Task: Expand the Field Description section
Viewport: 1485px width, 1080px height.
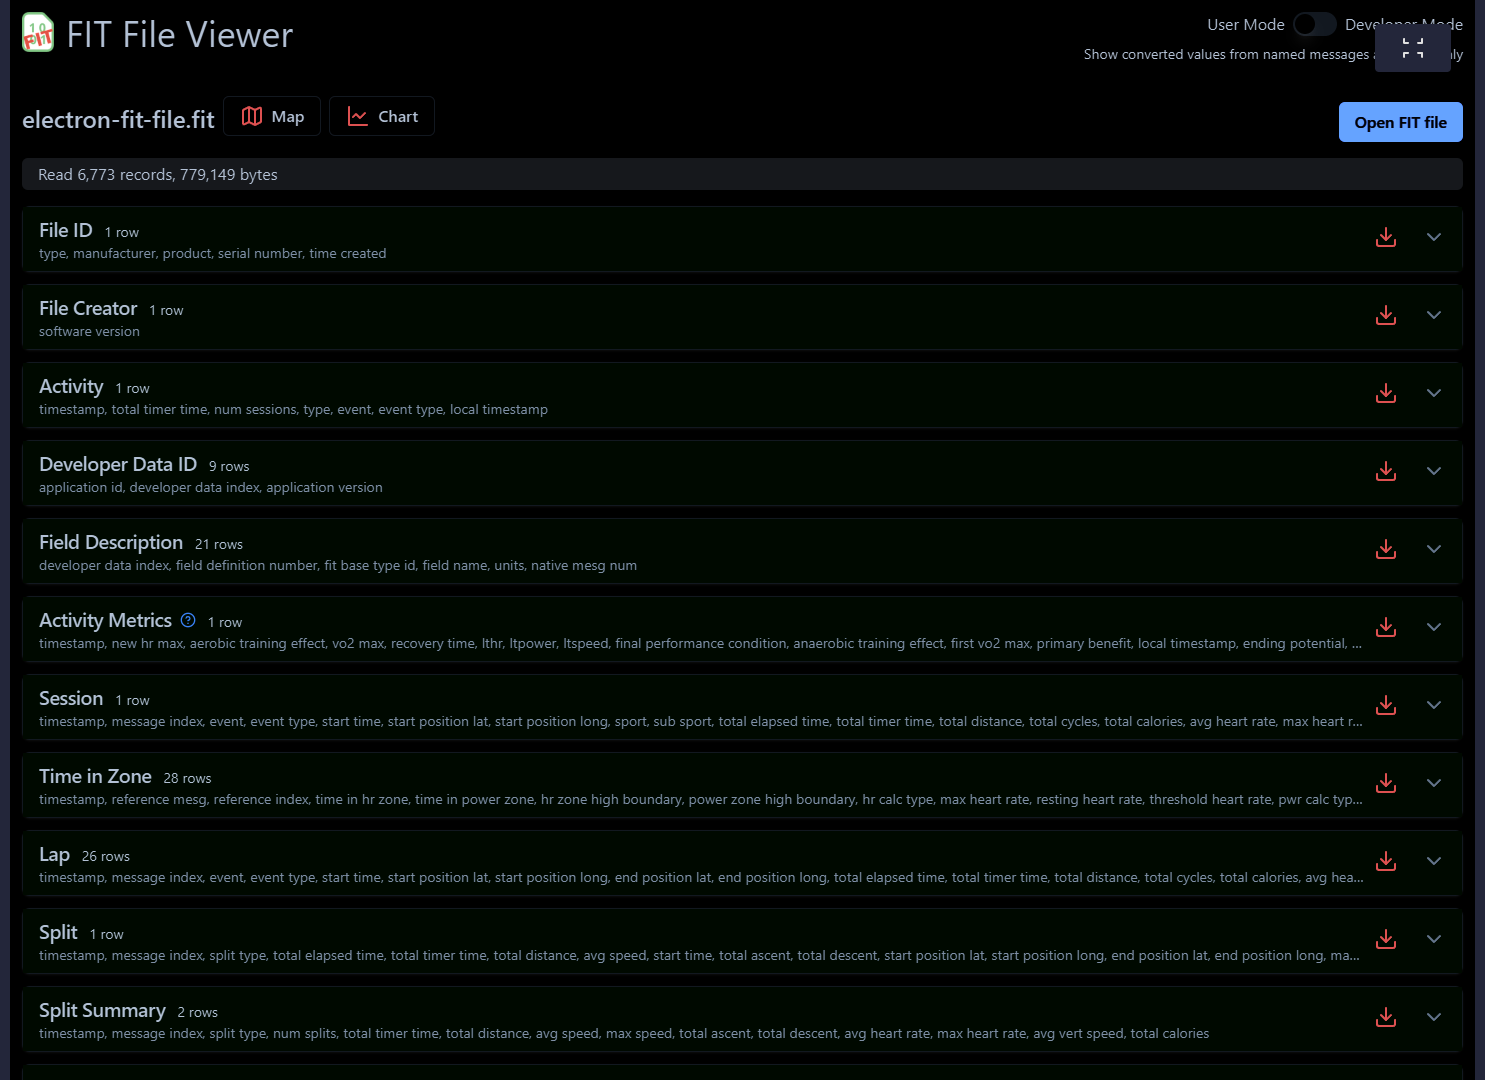Action: coord(1434,549)
